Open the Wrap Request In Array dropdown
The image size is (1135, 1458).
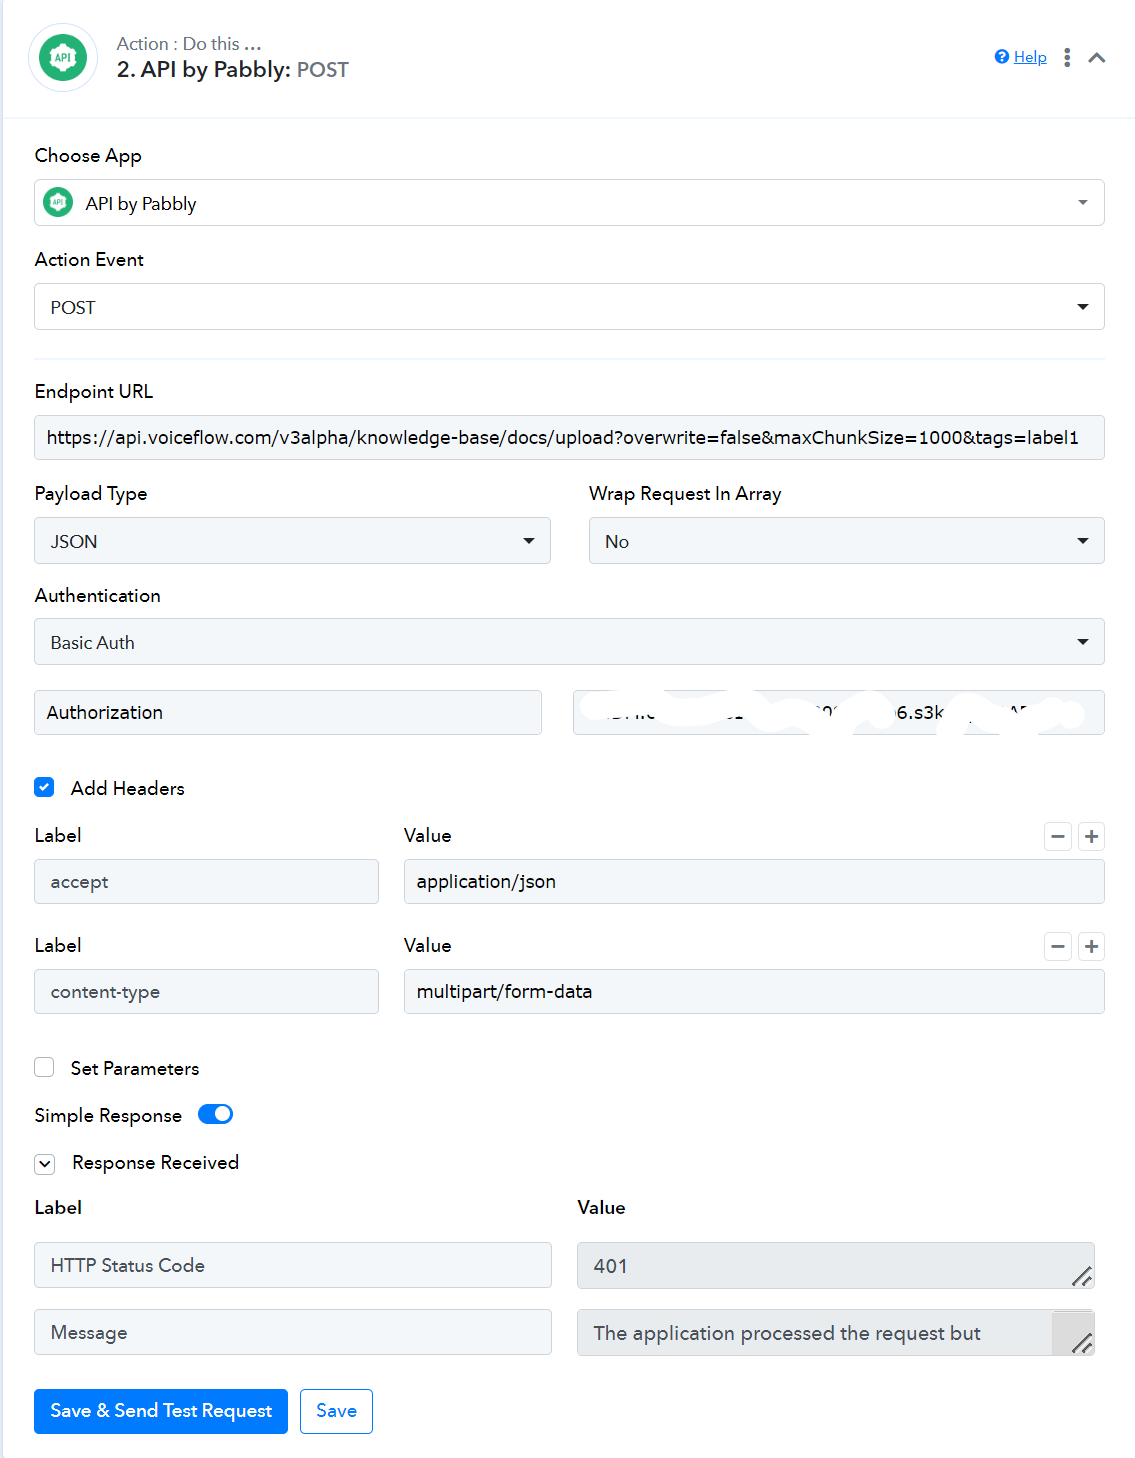(x=846, y=541)
